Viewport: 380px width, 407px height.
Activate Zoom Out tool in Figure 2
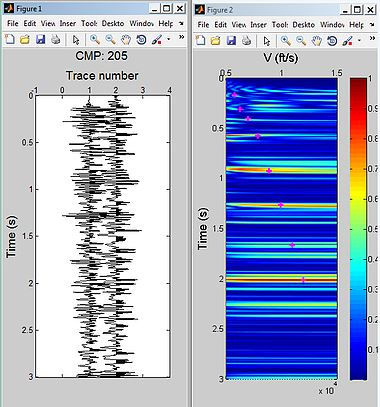tap(301, 41)
